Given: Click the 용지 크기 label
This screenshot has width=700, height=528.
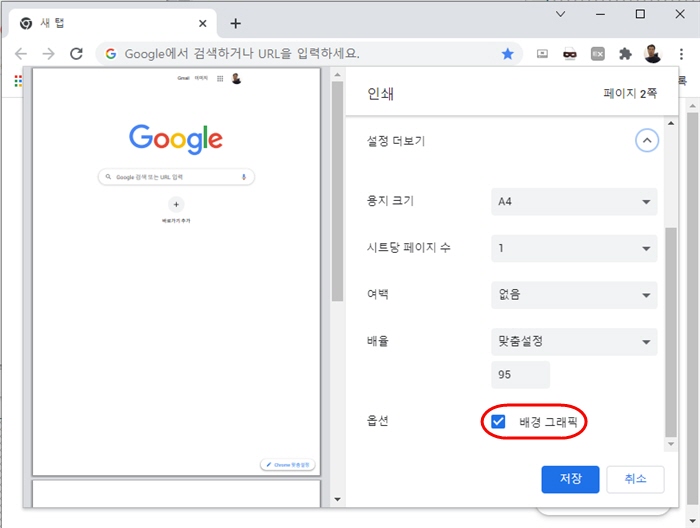Looking at the screenshot, I should pos(390,201).
